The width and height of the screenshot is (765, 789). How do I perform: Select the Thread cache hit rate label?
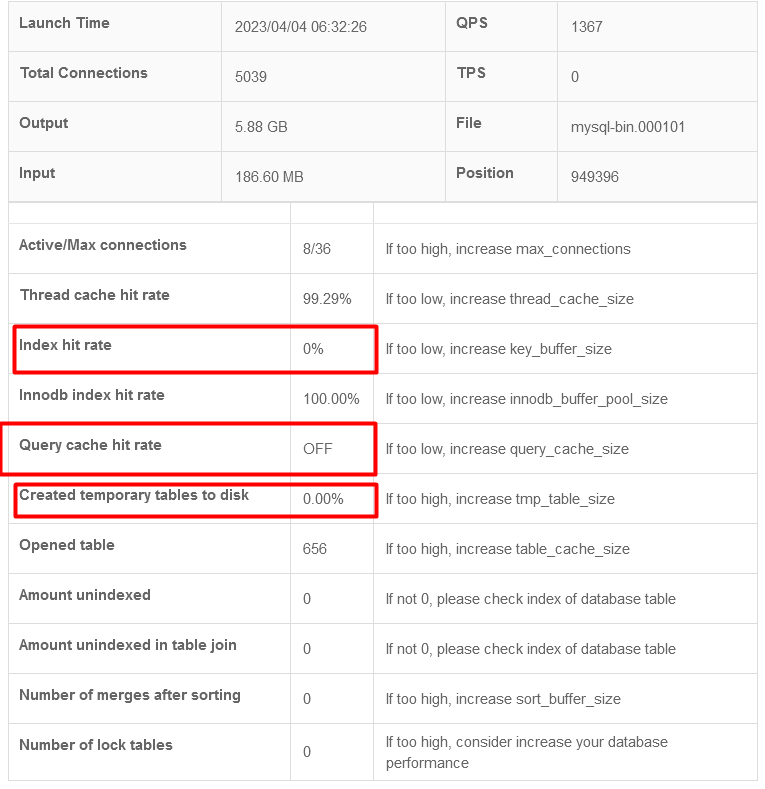coord(94,295)
